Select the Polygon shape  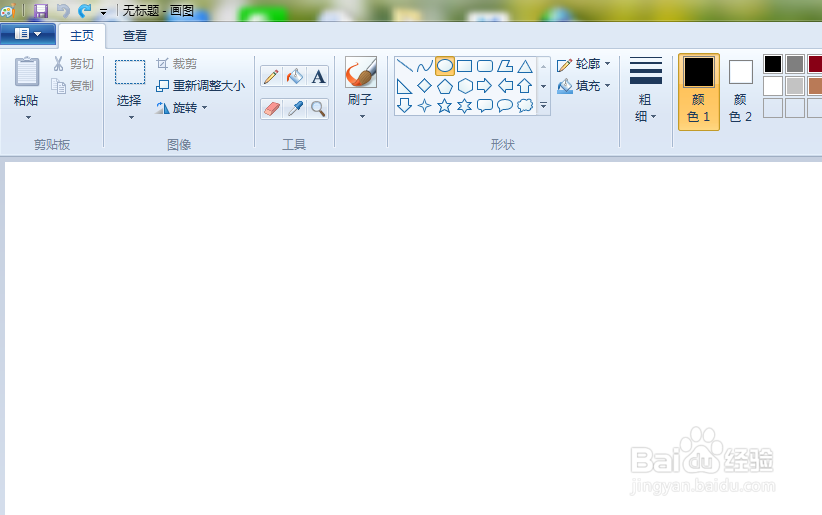(x=505, y=66)
